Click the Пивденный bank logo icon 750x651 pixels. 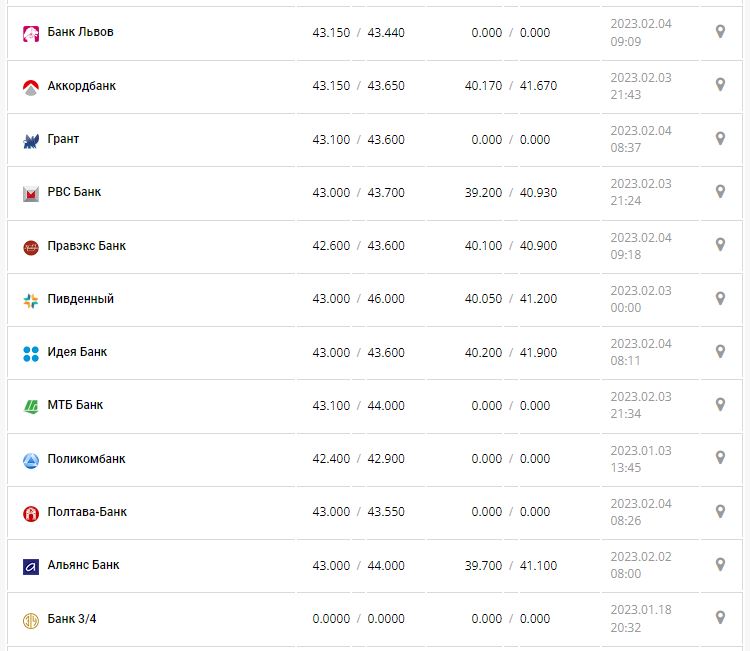(x=30, y=300)
